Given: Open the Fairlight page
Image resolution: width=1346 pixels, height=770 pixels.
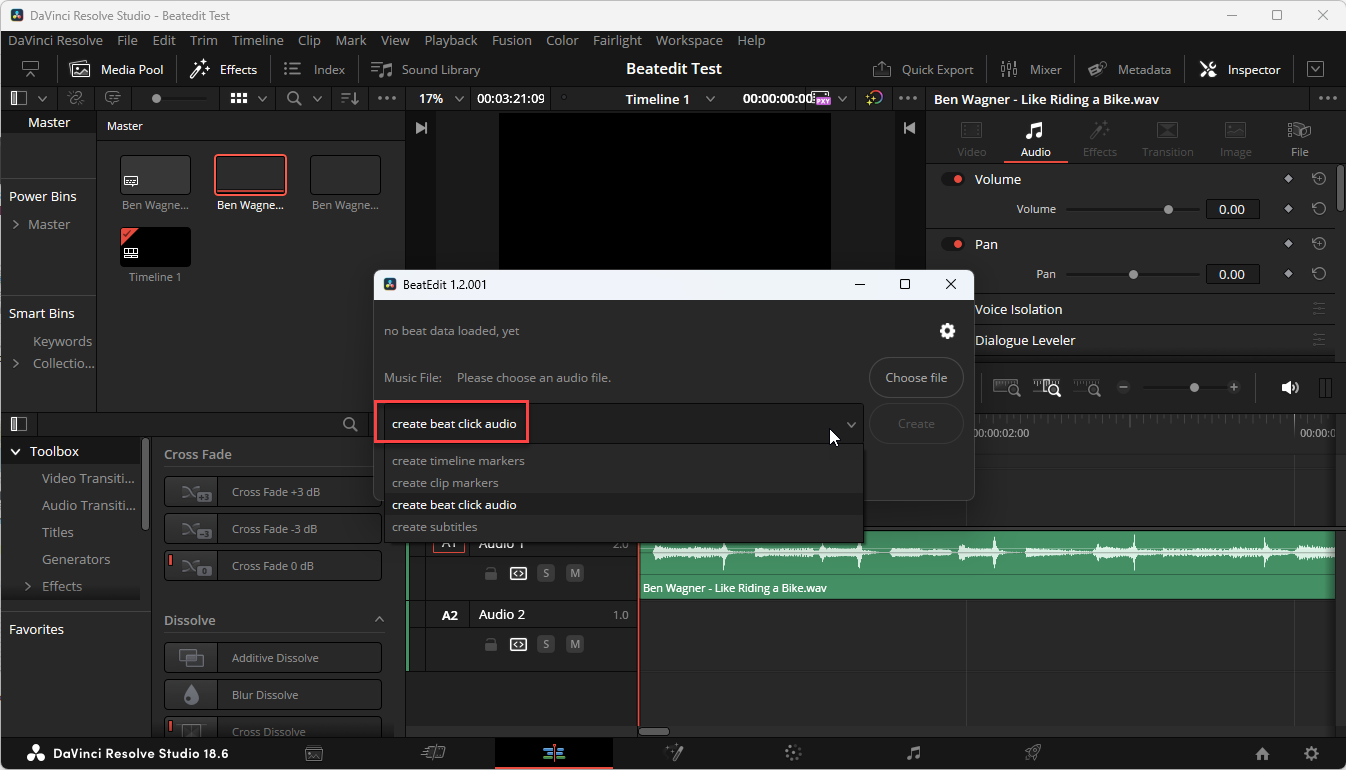Looking at the screenshot, I should [913, 753].
